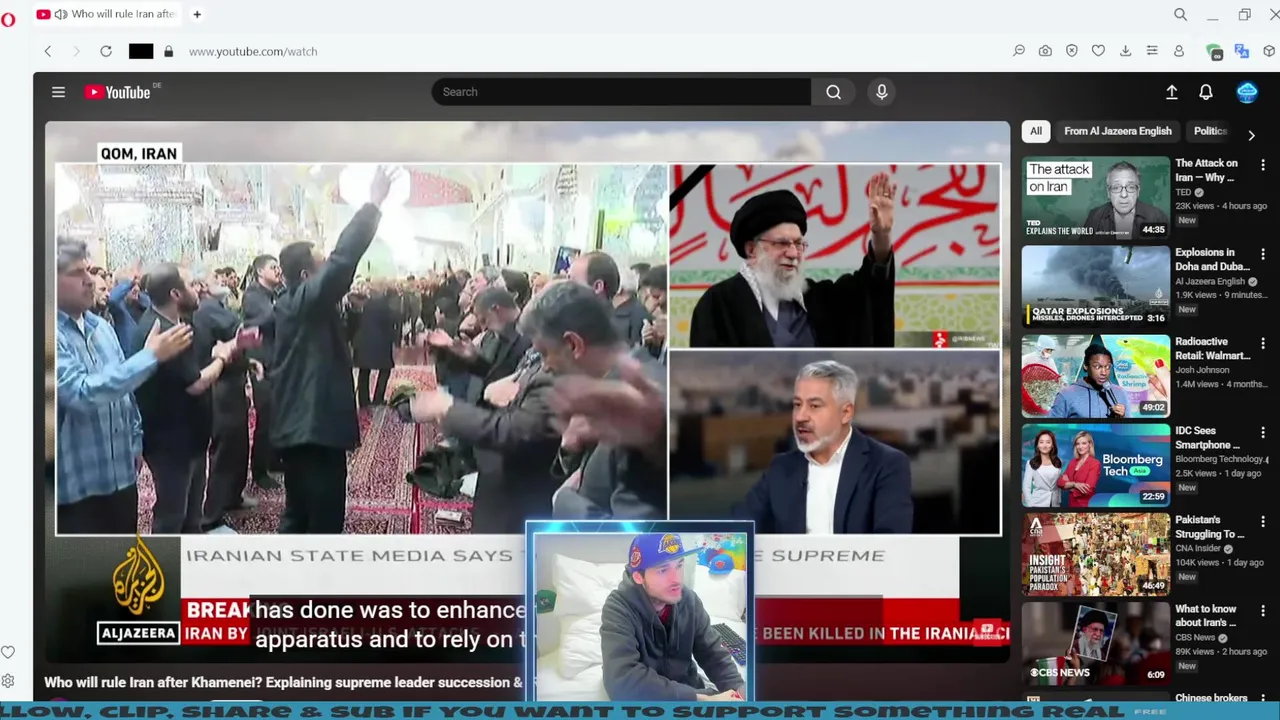Open options for Pakistan's Struggling video
The height and width of the screenshot is (720, 1280).
click(1263, 522)
